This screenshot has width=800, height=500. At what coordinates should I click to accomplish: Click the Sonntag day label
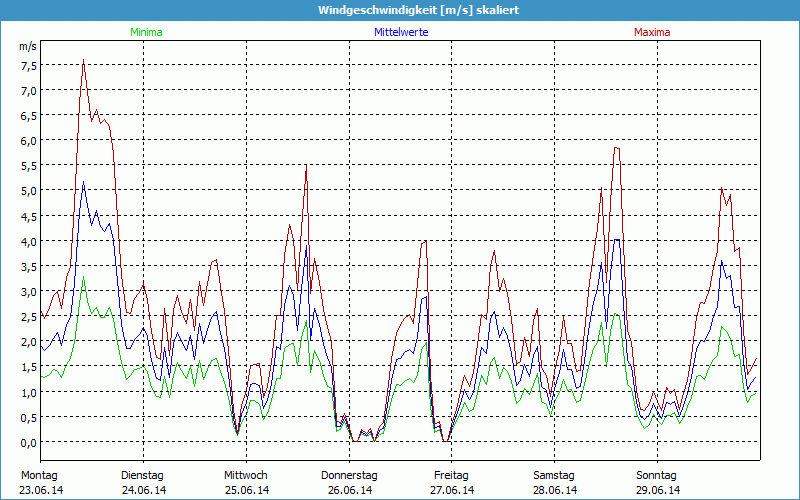click(657, 476)
